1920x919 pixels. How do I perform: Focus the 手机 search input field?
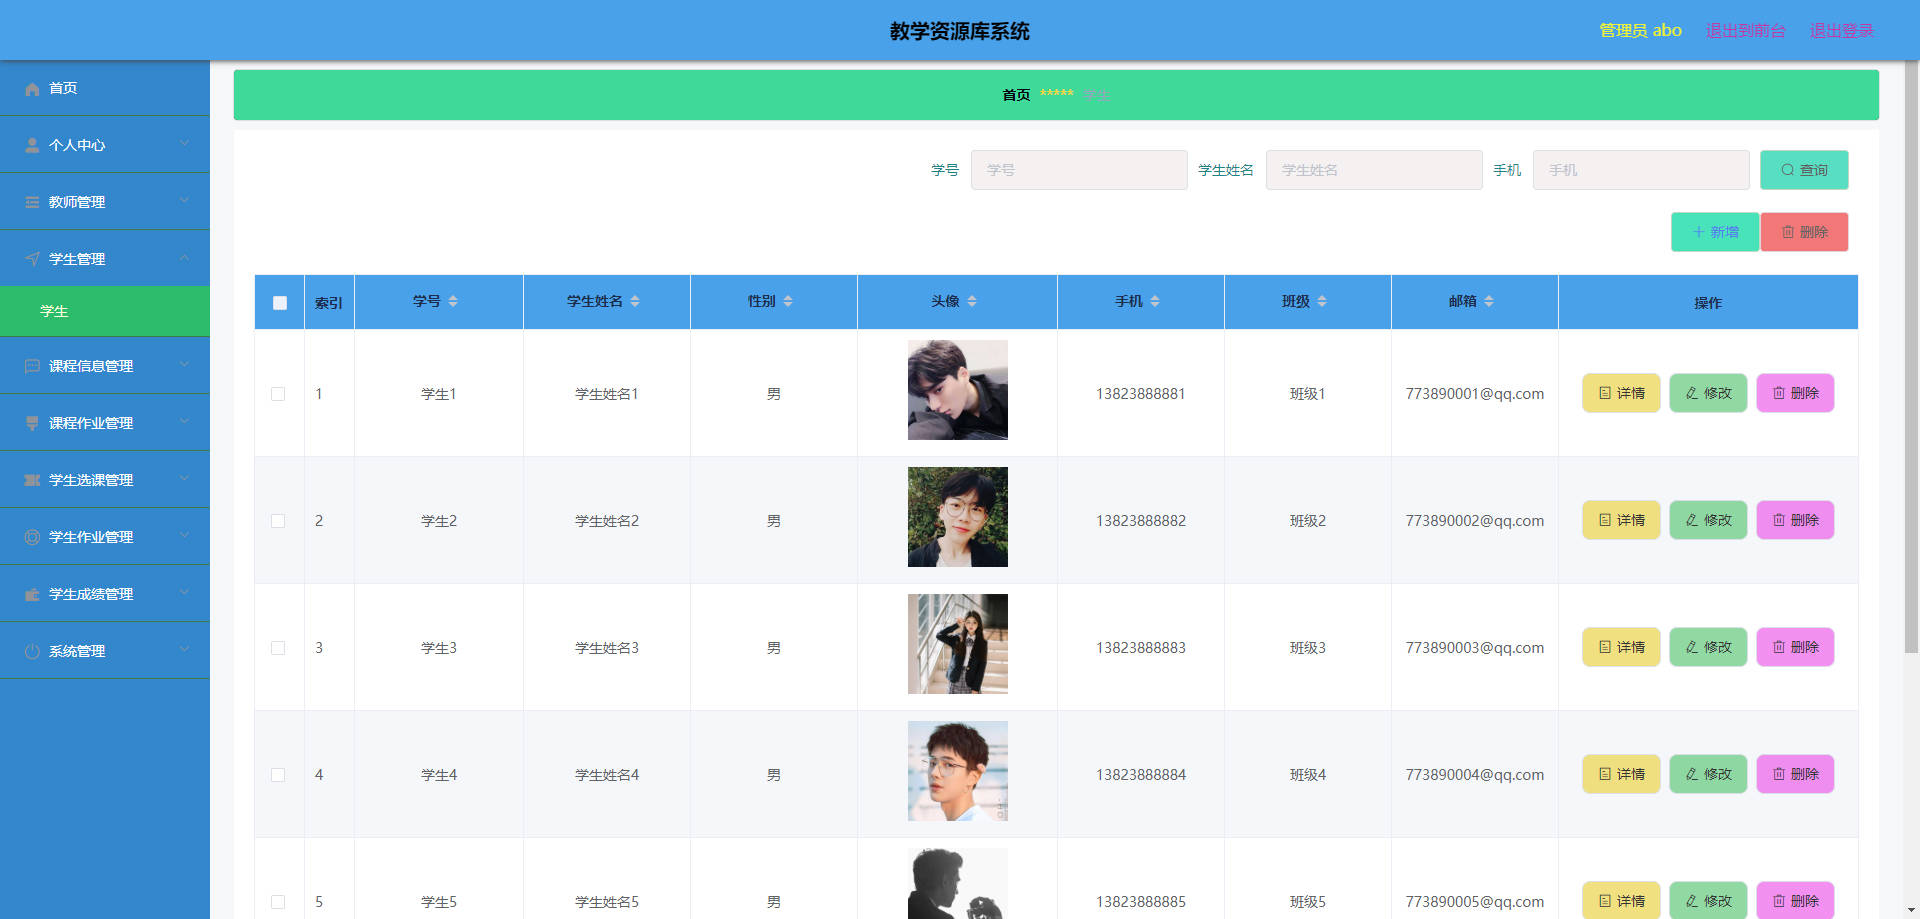[1641, 170]
